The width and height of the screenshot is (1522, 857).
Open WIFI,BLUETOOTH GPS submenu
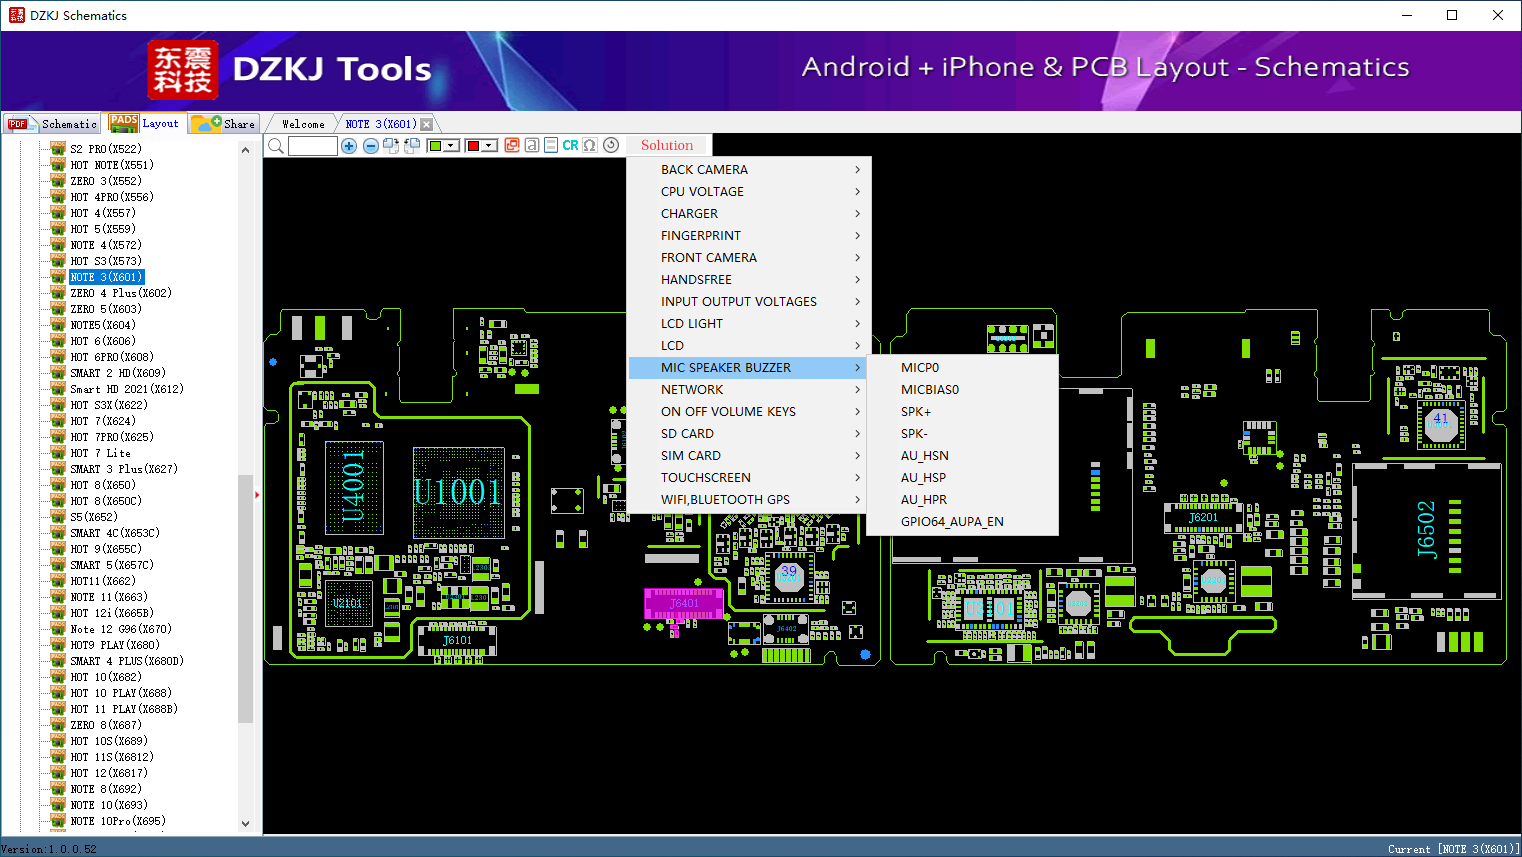click(749, 500)
